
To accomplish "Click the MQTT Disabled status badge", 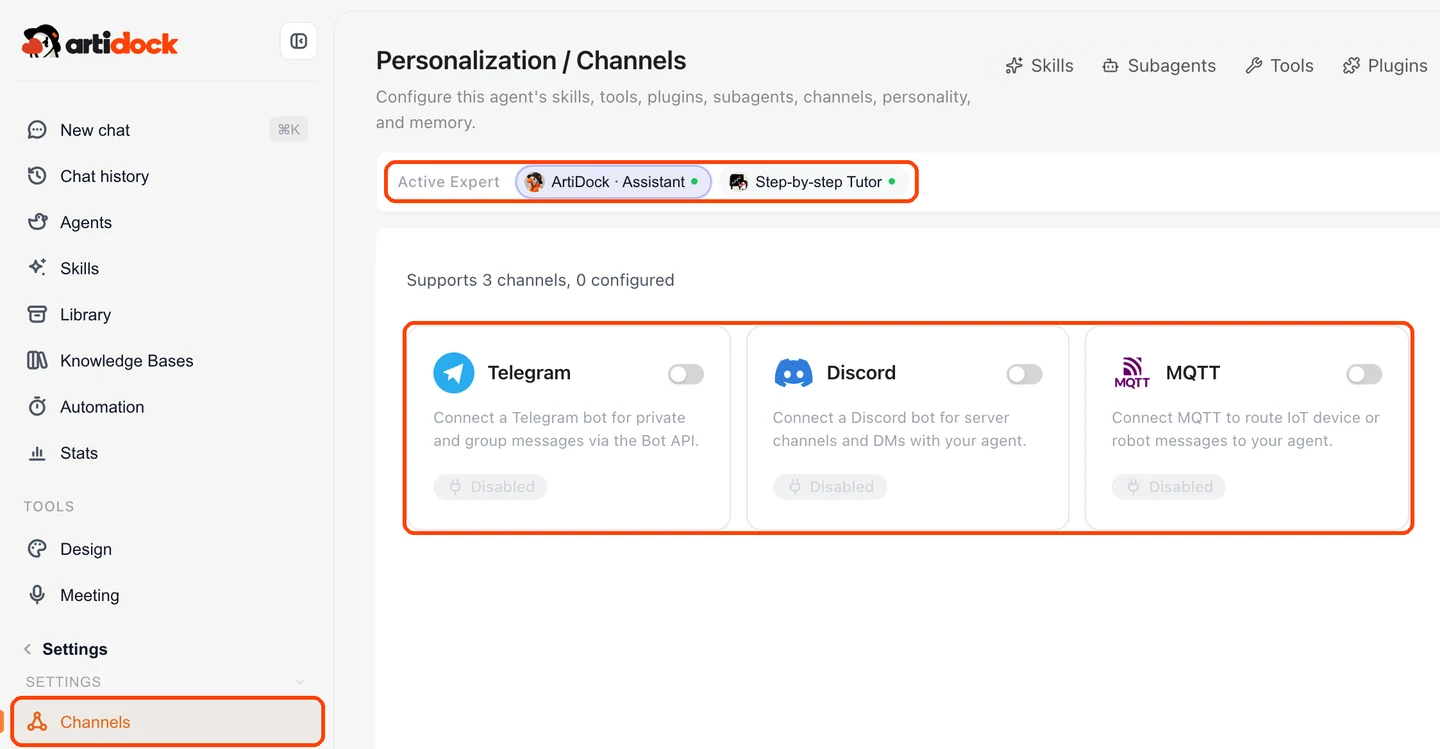I will click(x=1169, y=487).
